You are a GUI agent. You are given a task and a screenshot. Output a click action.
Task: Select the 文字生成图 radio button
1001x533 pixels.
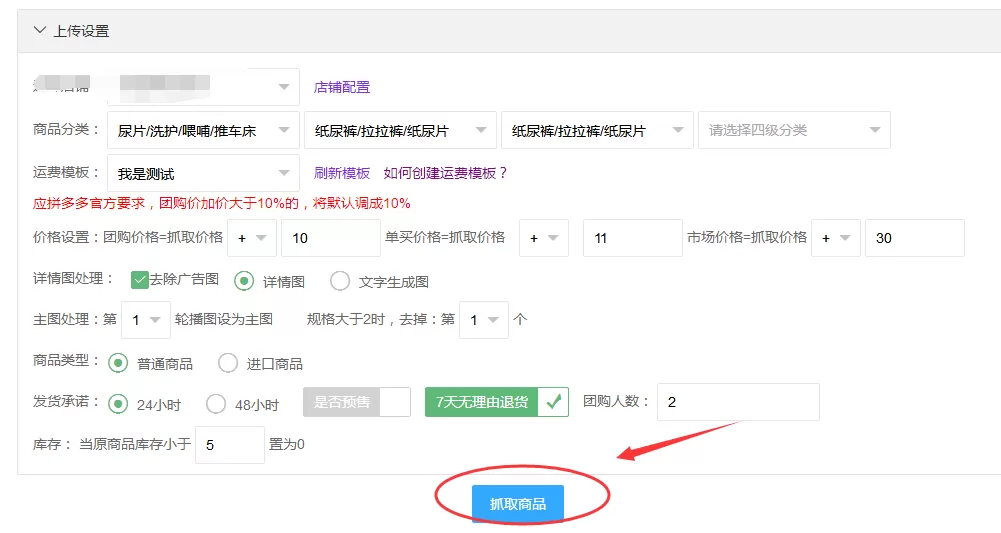[x=340, y=281]
